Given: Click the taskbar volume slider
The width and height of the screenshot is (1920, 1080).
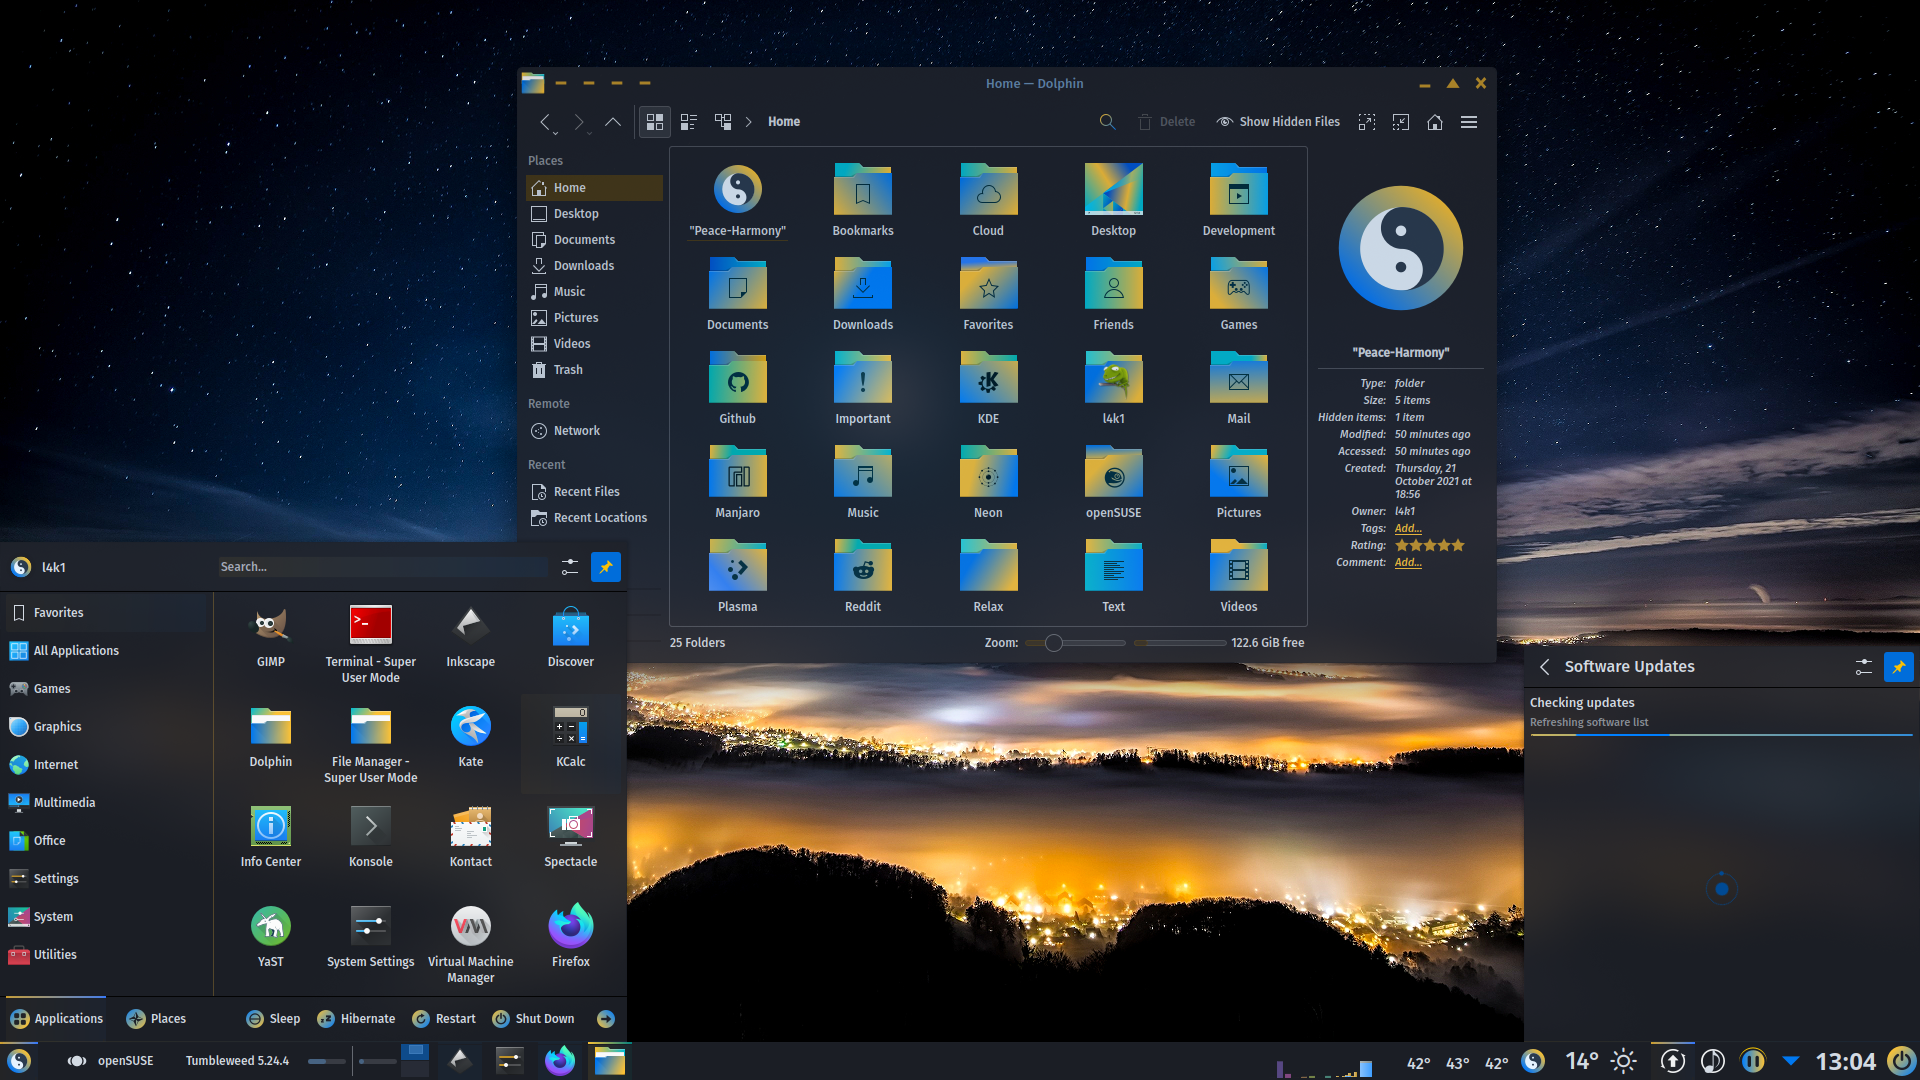Looking at the screenshot, I should tap(327, 1061).
